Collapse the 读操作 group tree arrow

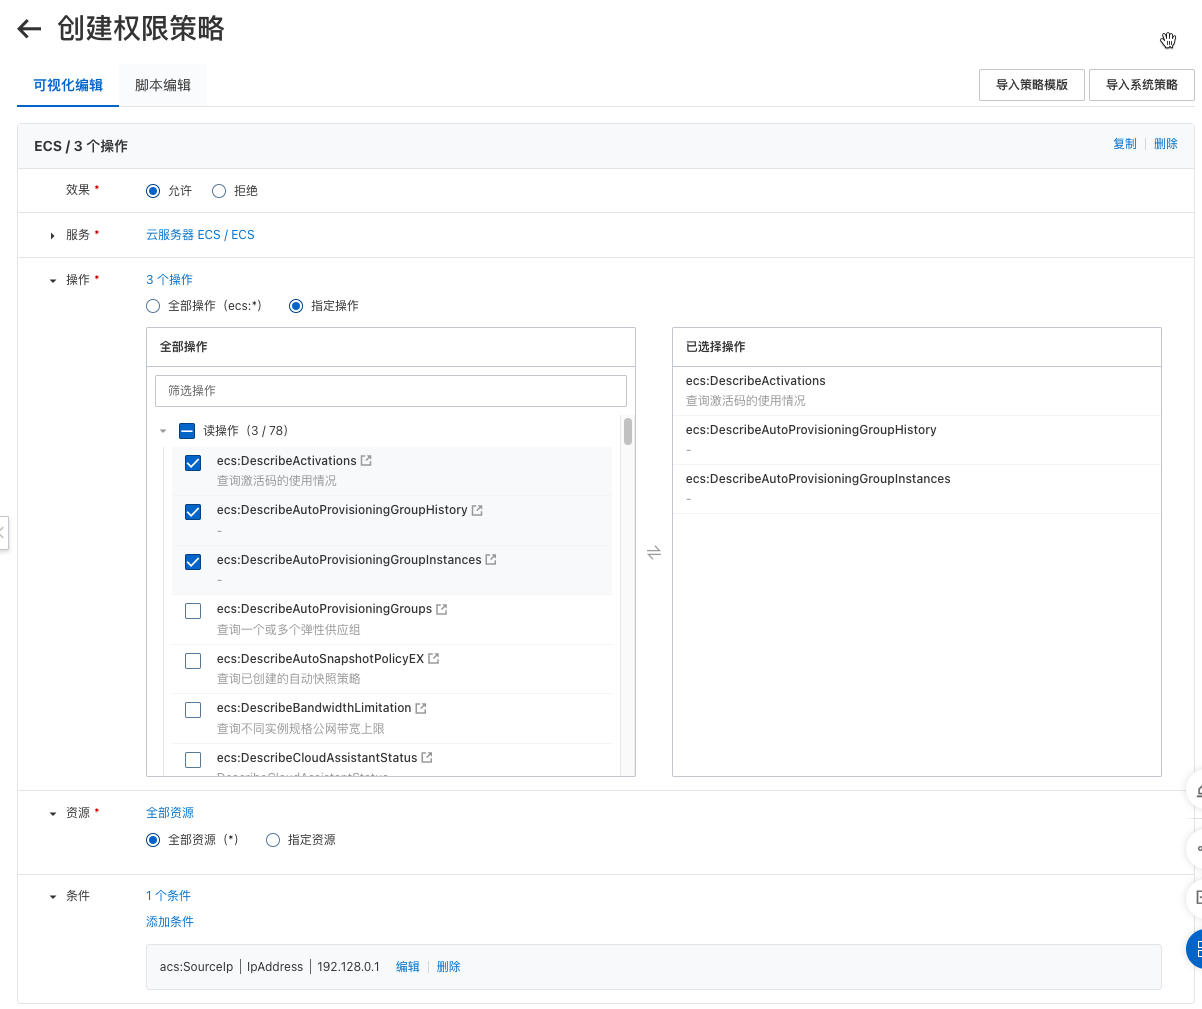pos(163,431)
